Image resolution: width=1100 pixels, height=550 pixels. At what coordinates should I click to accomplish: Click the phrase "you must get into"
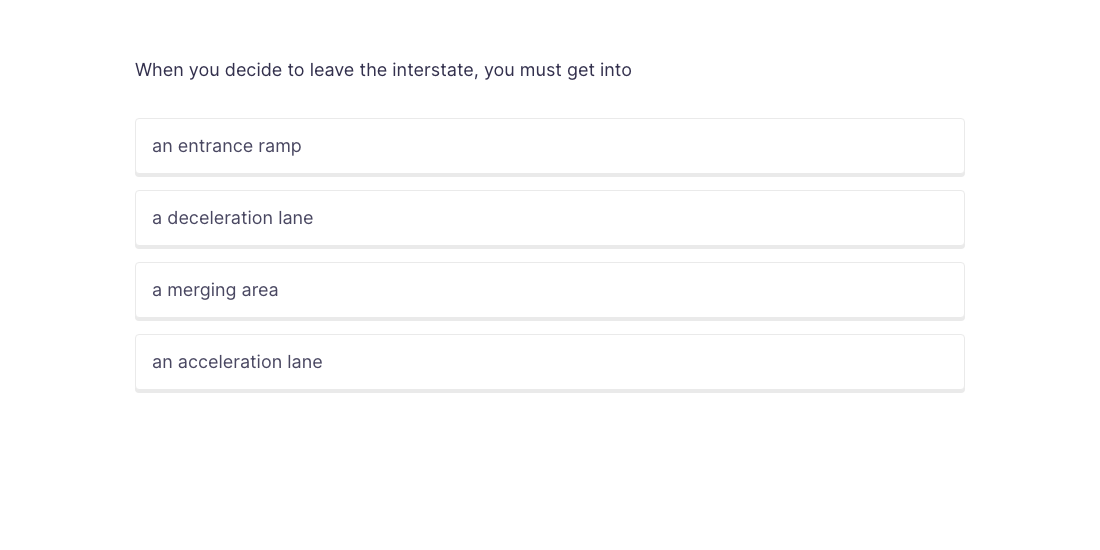558,70
